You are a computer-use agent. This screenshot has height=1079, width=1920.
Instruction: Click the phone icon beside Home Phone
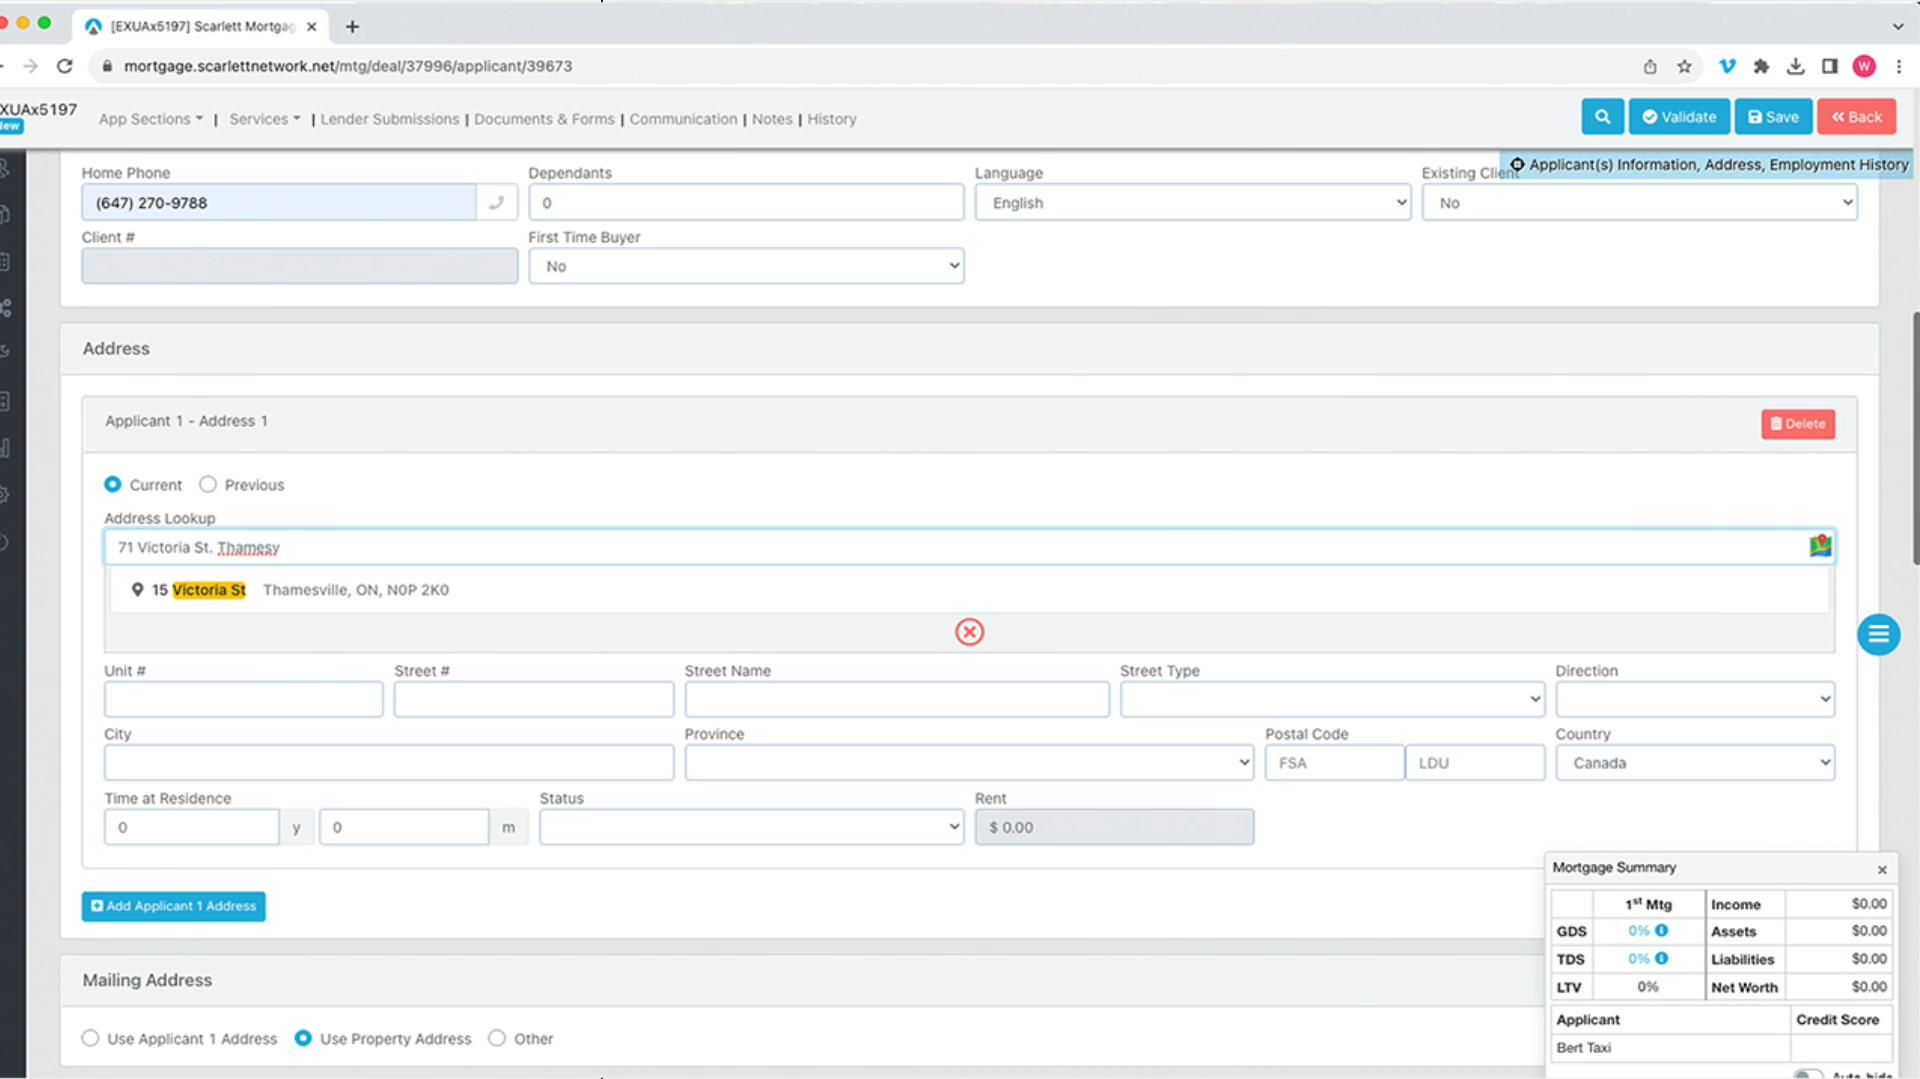coord(497,203)
